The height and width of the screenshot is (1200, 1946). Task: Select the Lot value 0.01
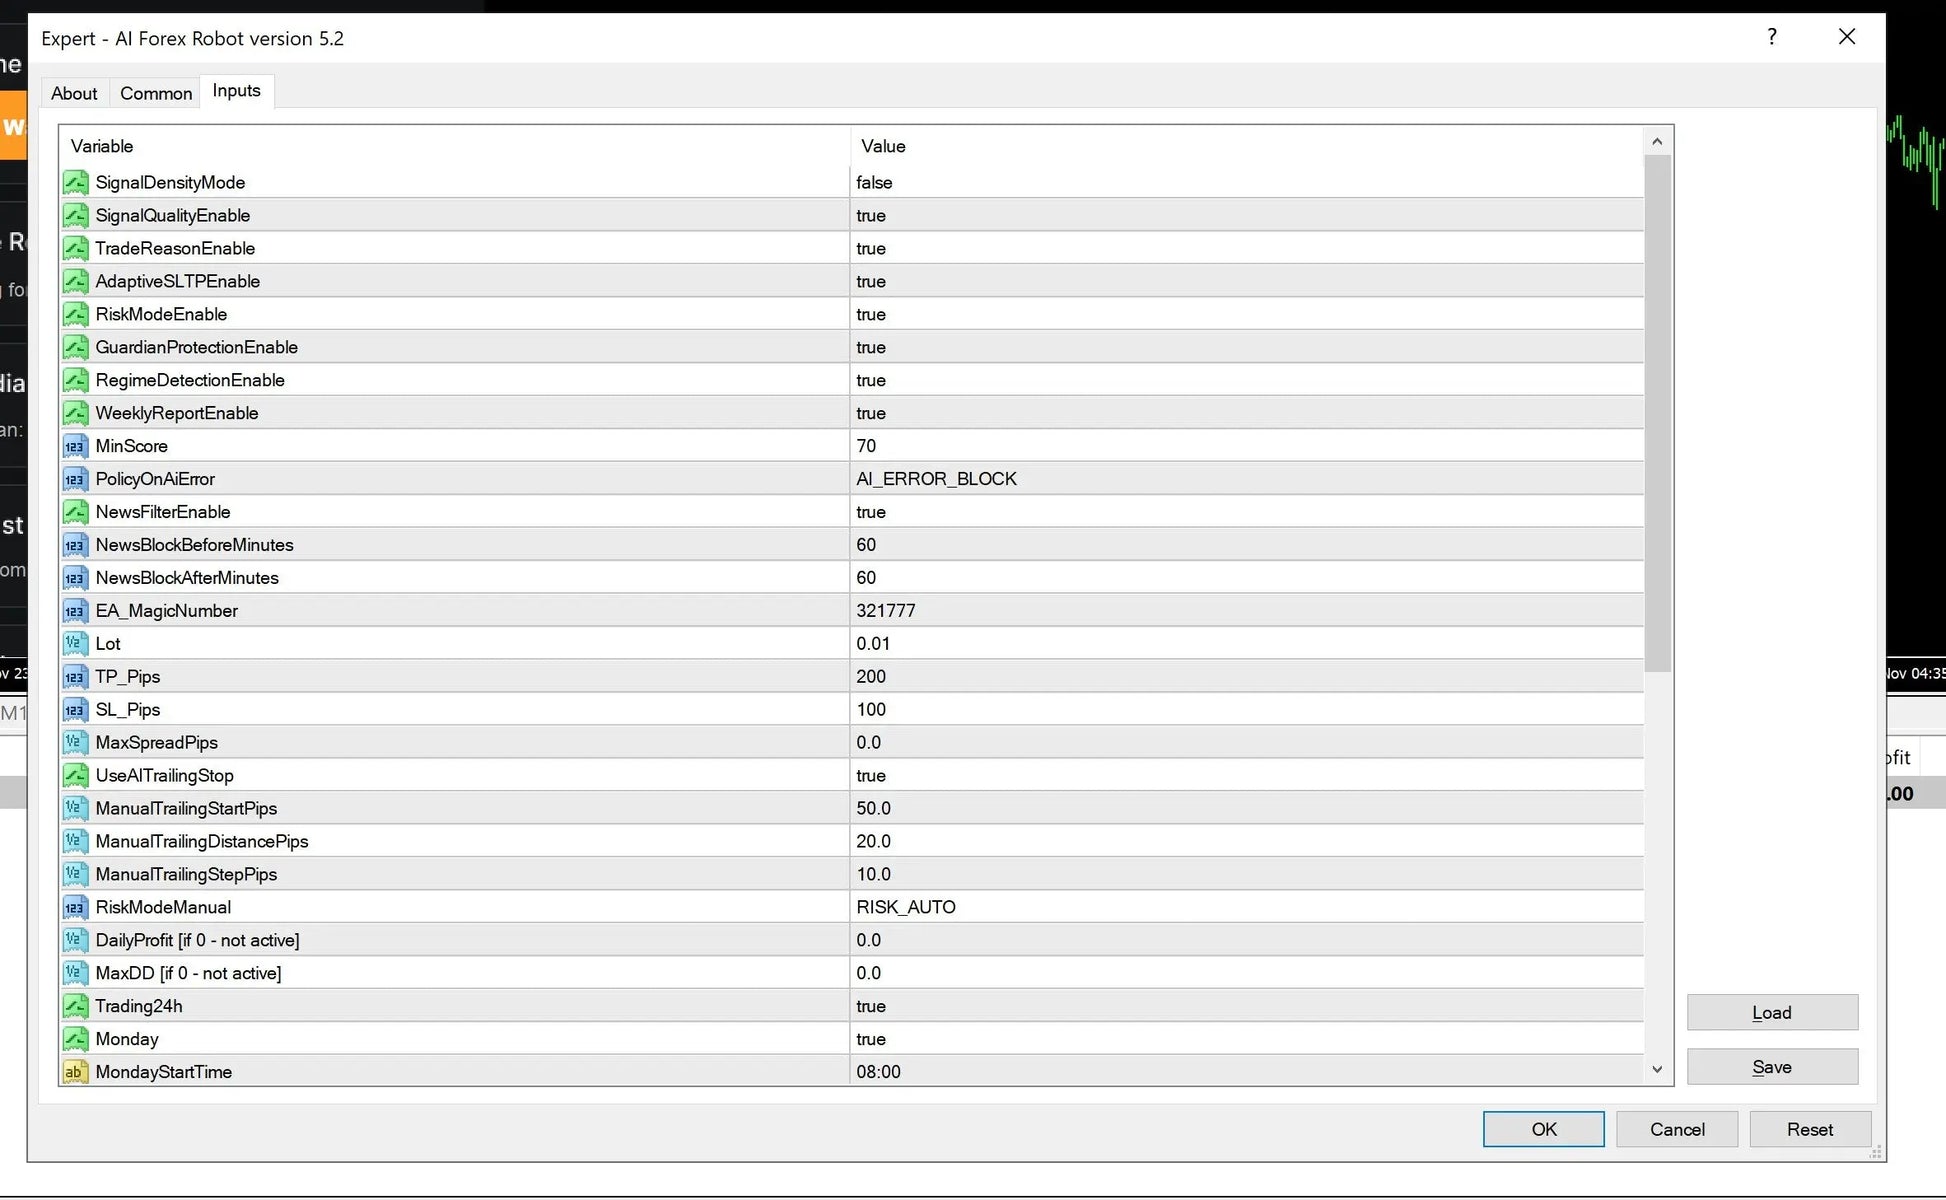pyautogui.click(x=873, y=643)
